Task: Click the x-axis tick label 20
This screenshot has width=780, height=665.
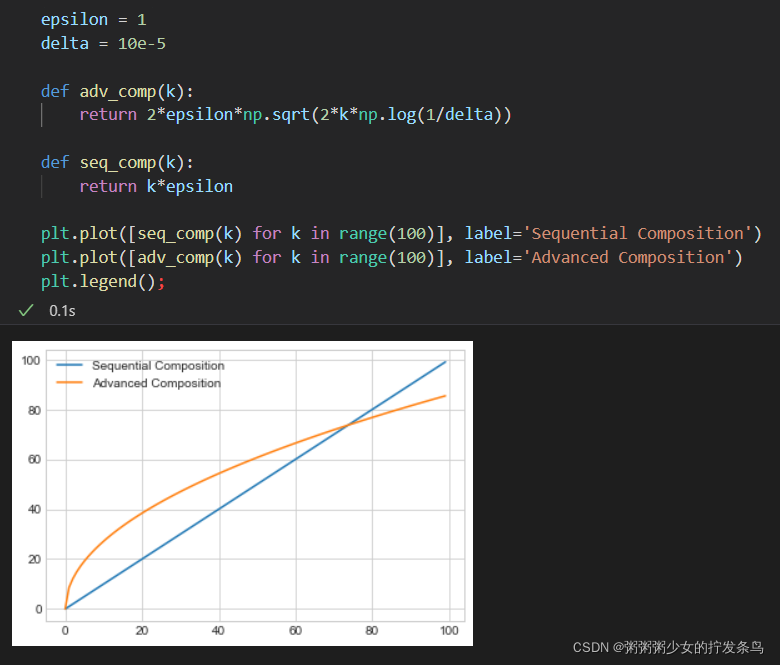Action: (x=142, y=631)
